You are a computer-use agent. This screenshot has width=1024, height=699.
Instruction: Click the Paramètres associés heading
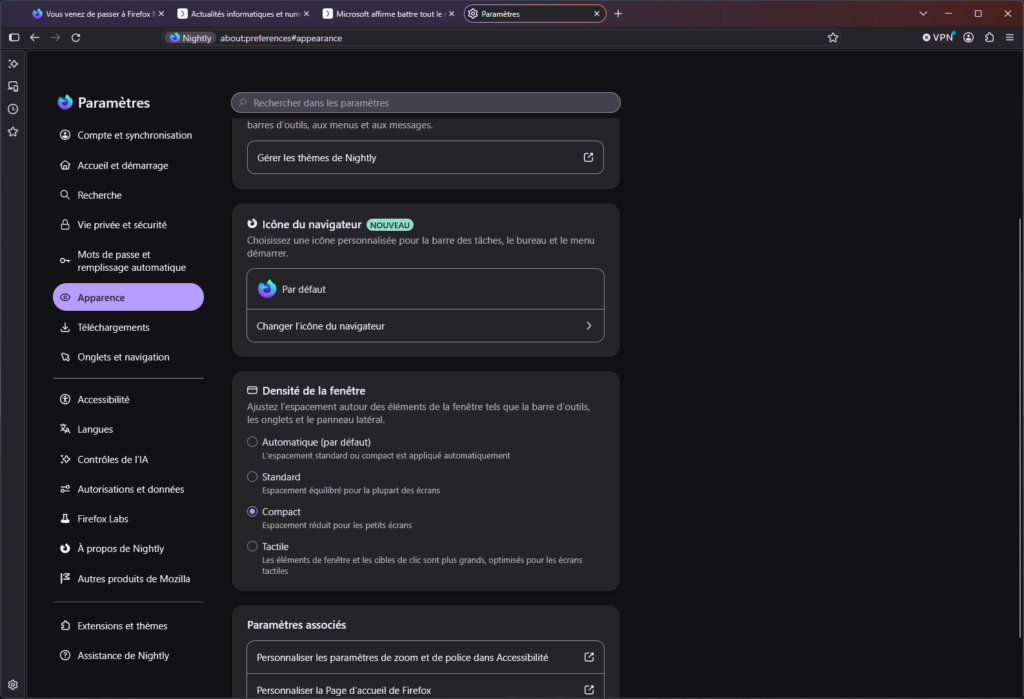296,625
